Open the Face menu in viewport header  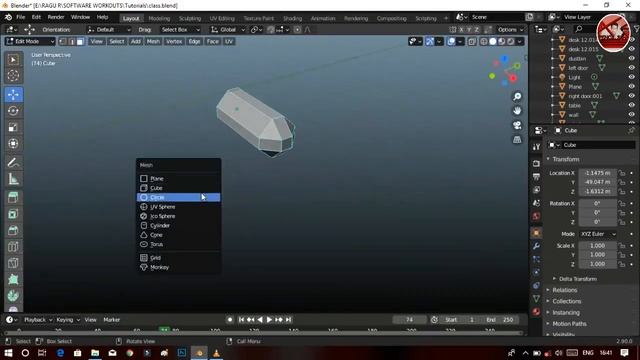point(212,42)
